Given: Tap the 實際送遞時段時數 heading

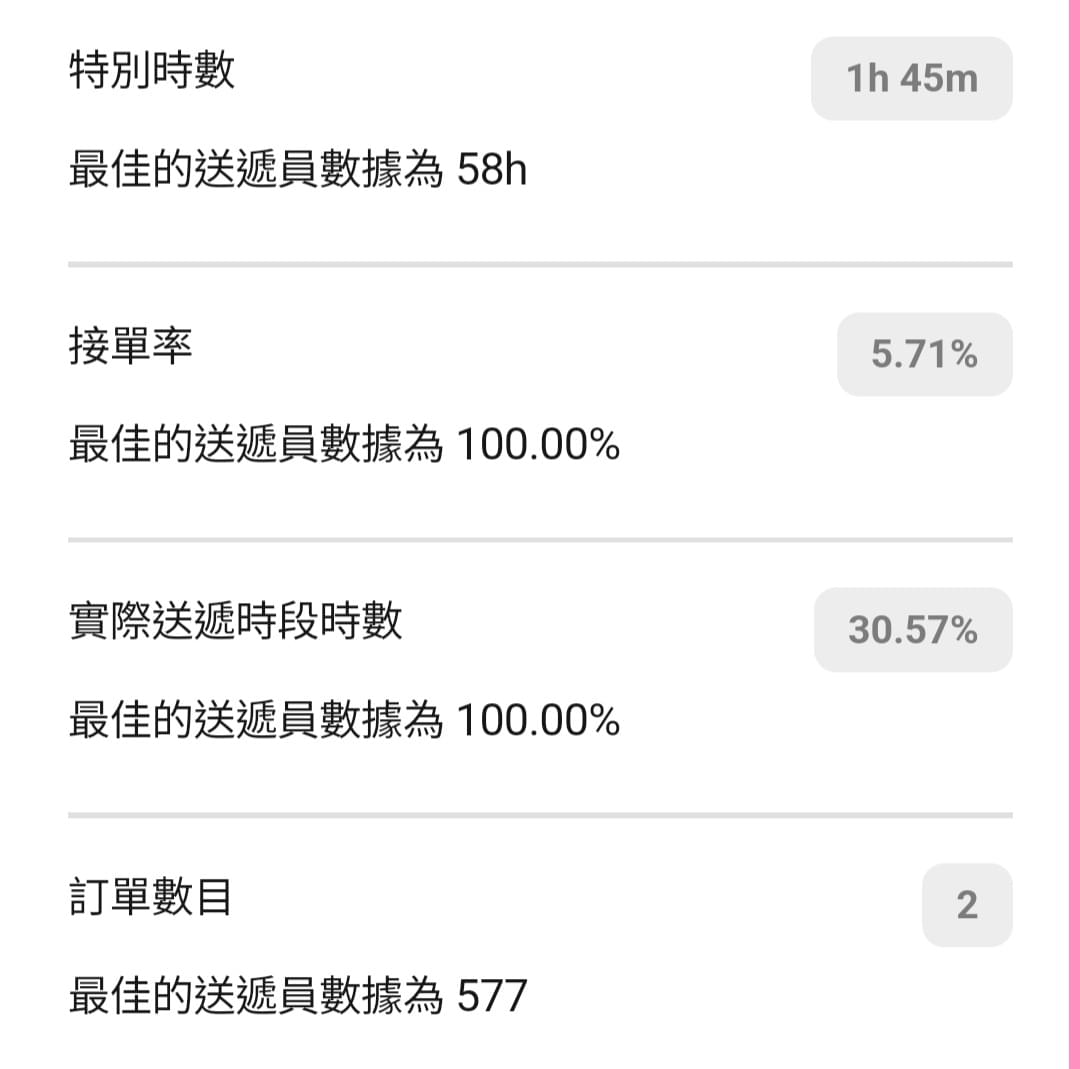Looking at the screenshot, I should [236, 621].
